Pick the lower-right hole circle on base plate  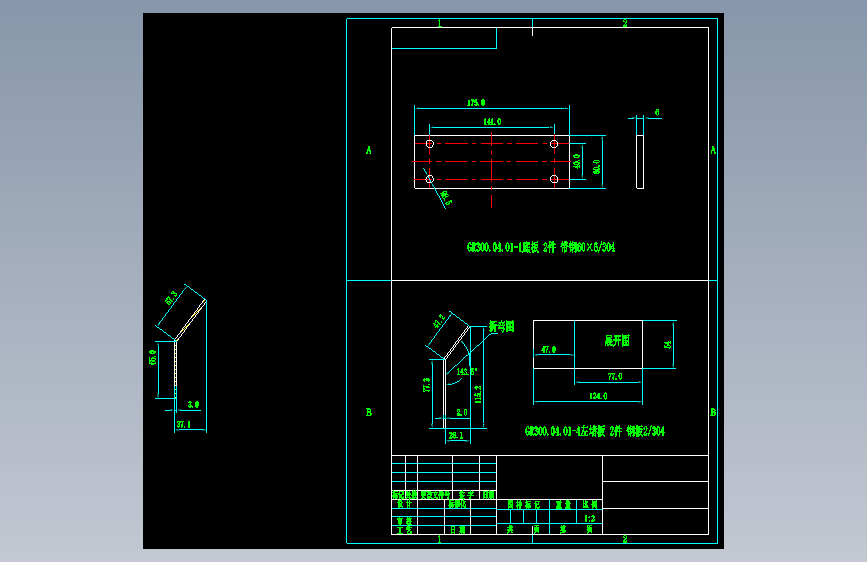(x=554, y=179)
